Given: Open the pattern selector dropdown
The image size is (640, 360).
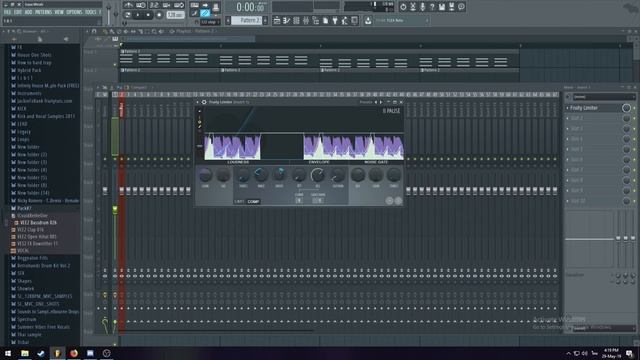Looking at the screenshot, I should (x=247, y=20).
